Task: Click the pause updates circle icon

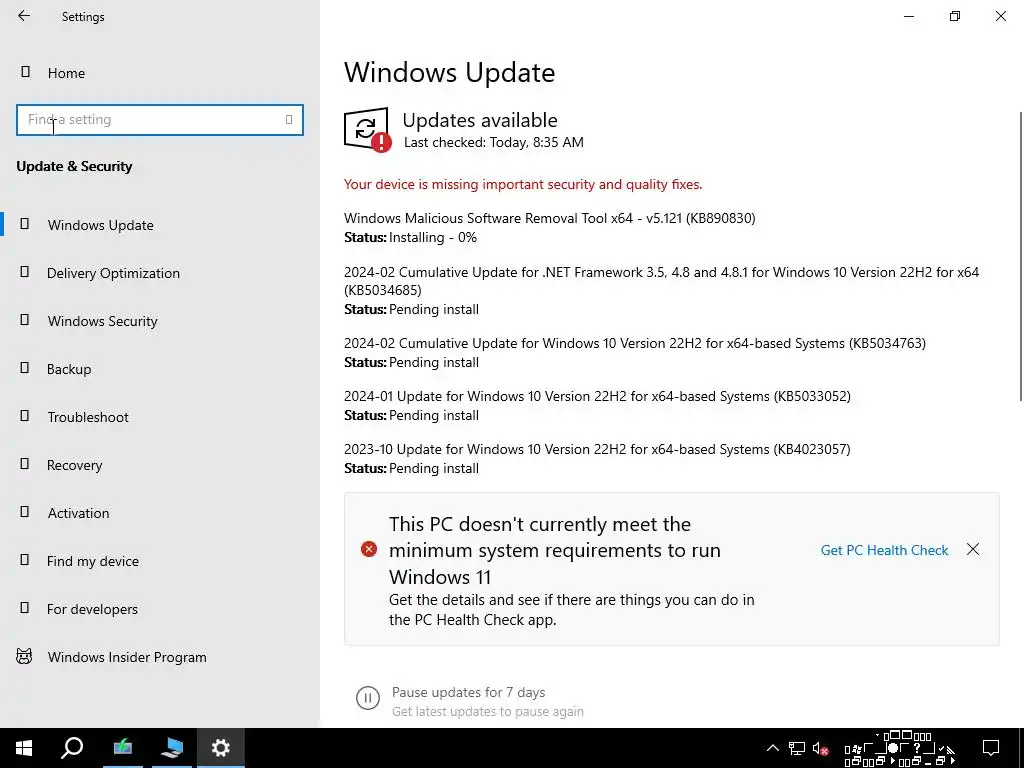Action: pos(368,698)
